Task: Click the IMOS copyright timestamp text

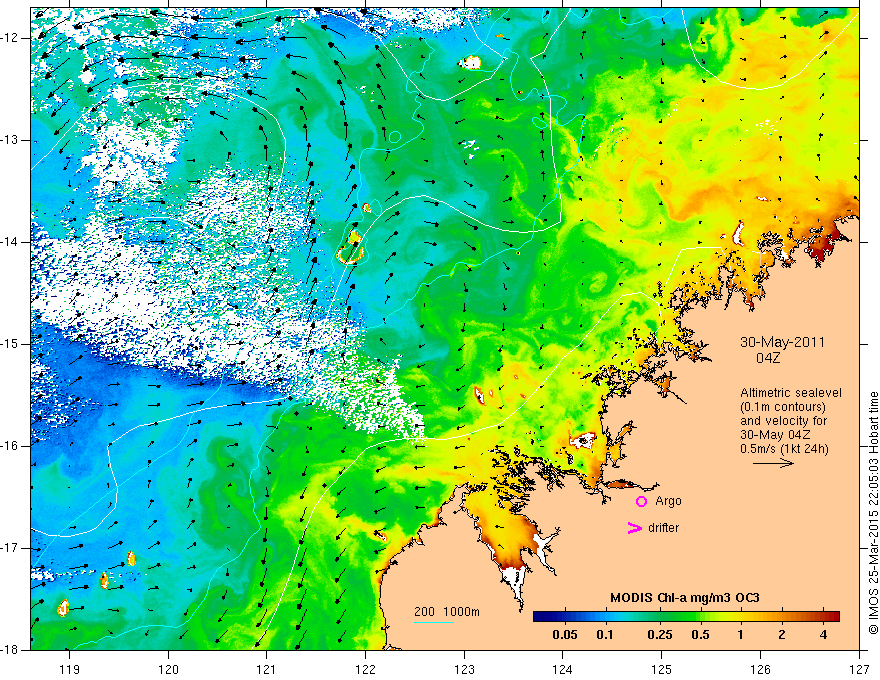Action: click(x=873, y=513)
